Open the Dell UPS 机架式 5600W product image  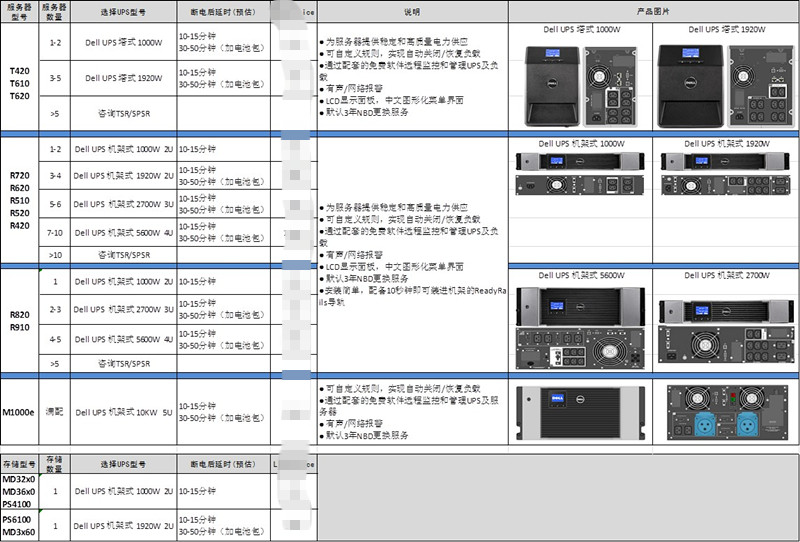click(x=580, y=328)
